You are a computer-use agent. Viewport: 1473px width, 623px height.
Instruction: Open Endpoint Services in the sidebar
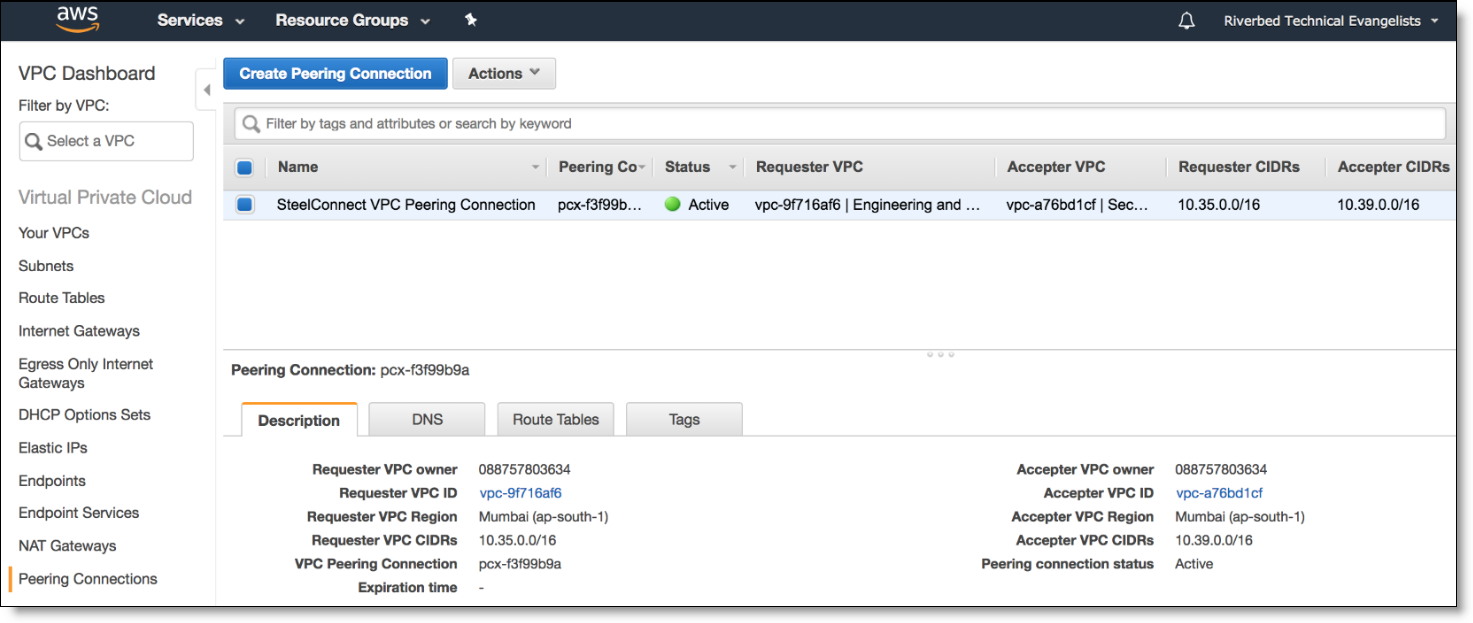coord(79,513)
